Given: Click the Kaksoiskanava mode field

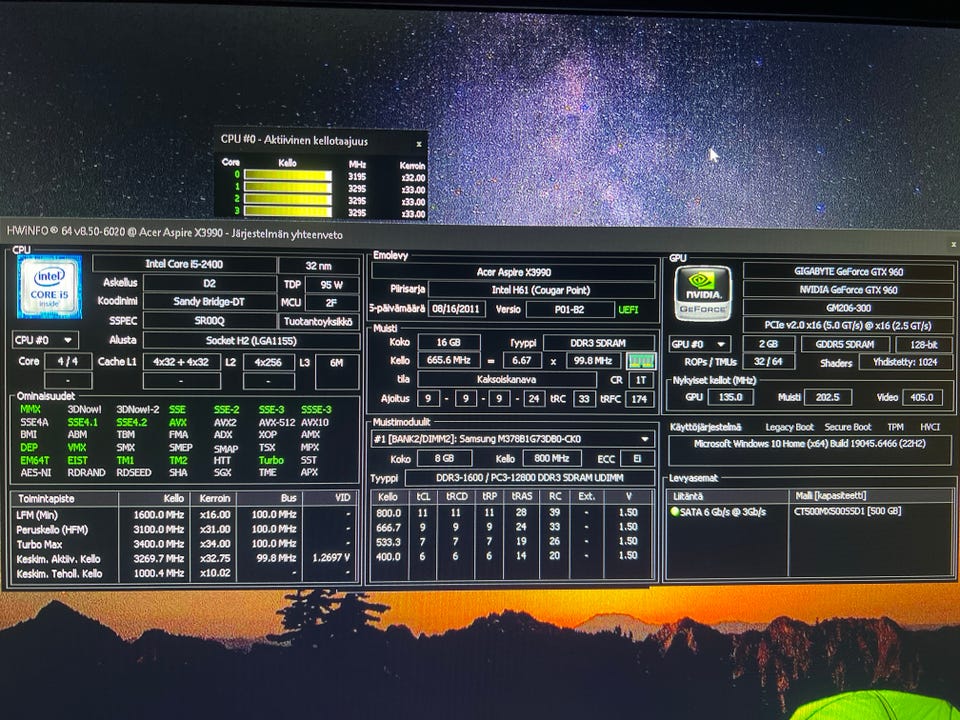Looking at the screenshot, I should point(506,380).
